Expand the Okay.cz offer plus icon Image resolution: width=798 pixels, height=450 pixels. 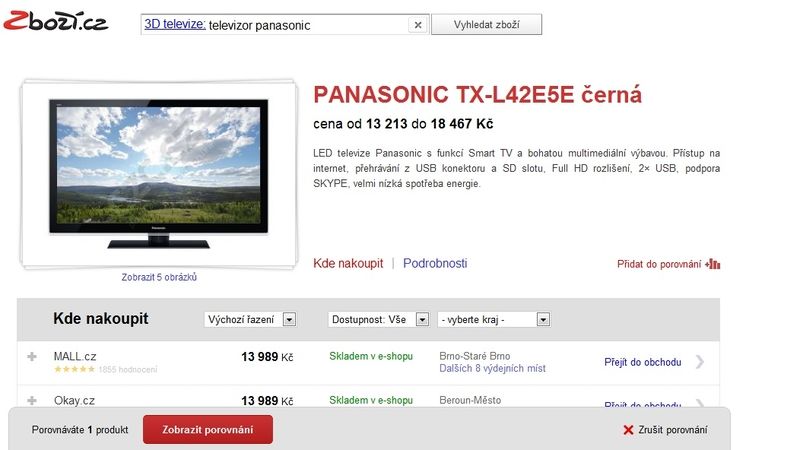pos(32,401)
